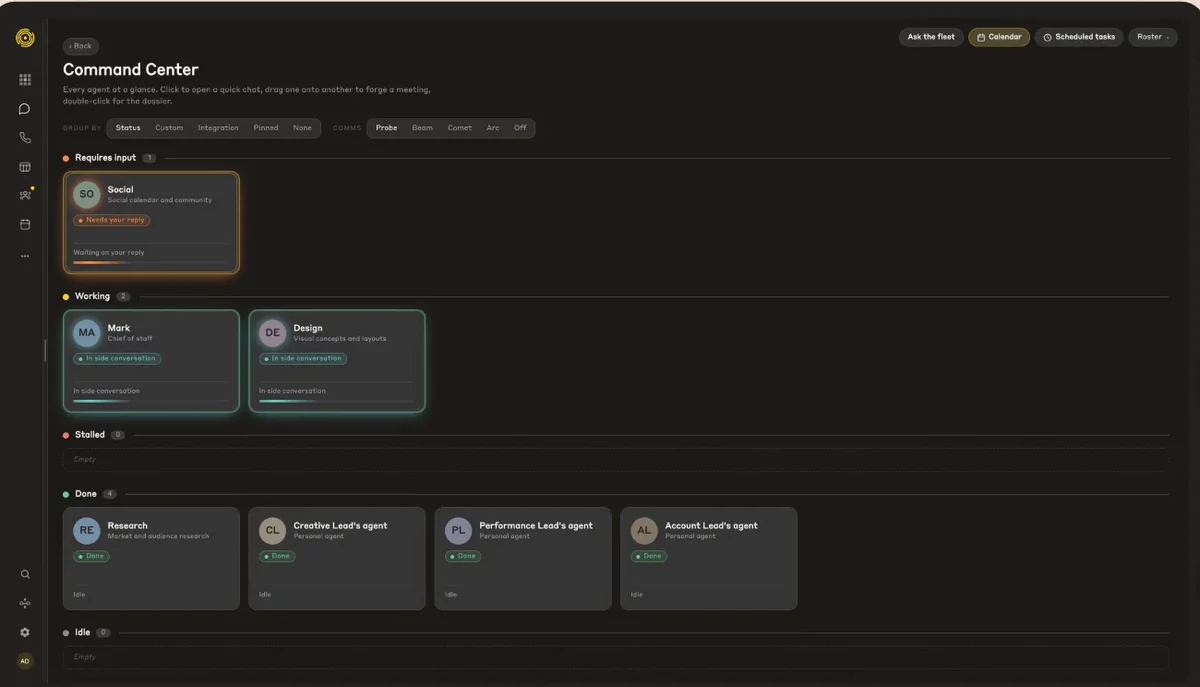
Task: Open settings gear icon in sidebar
Action: (x=25, y=632)
